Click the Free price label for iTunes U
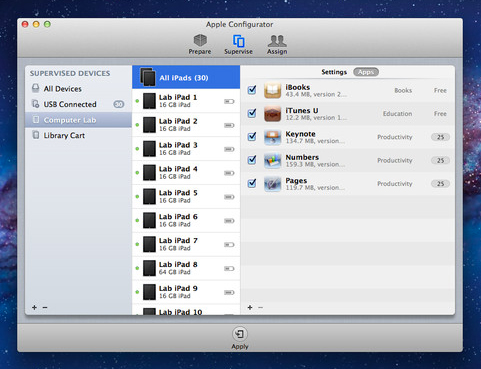The image size is (481, 369). (x=440, y=114)
